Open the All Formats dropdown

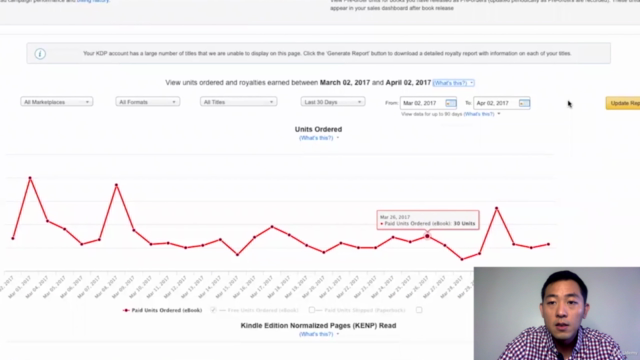click(x=147, y=102)
